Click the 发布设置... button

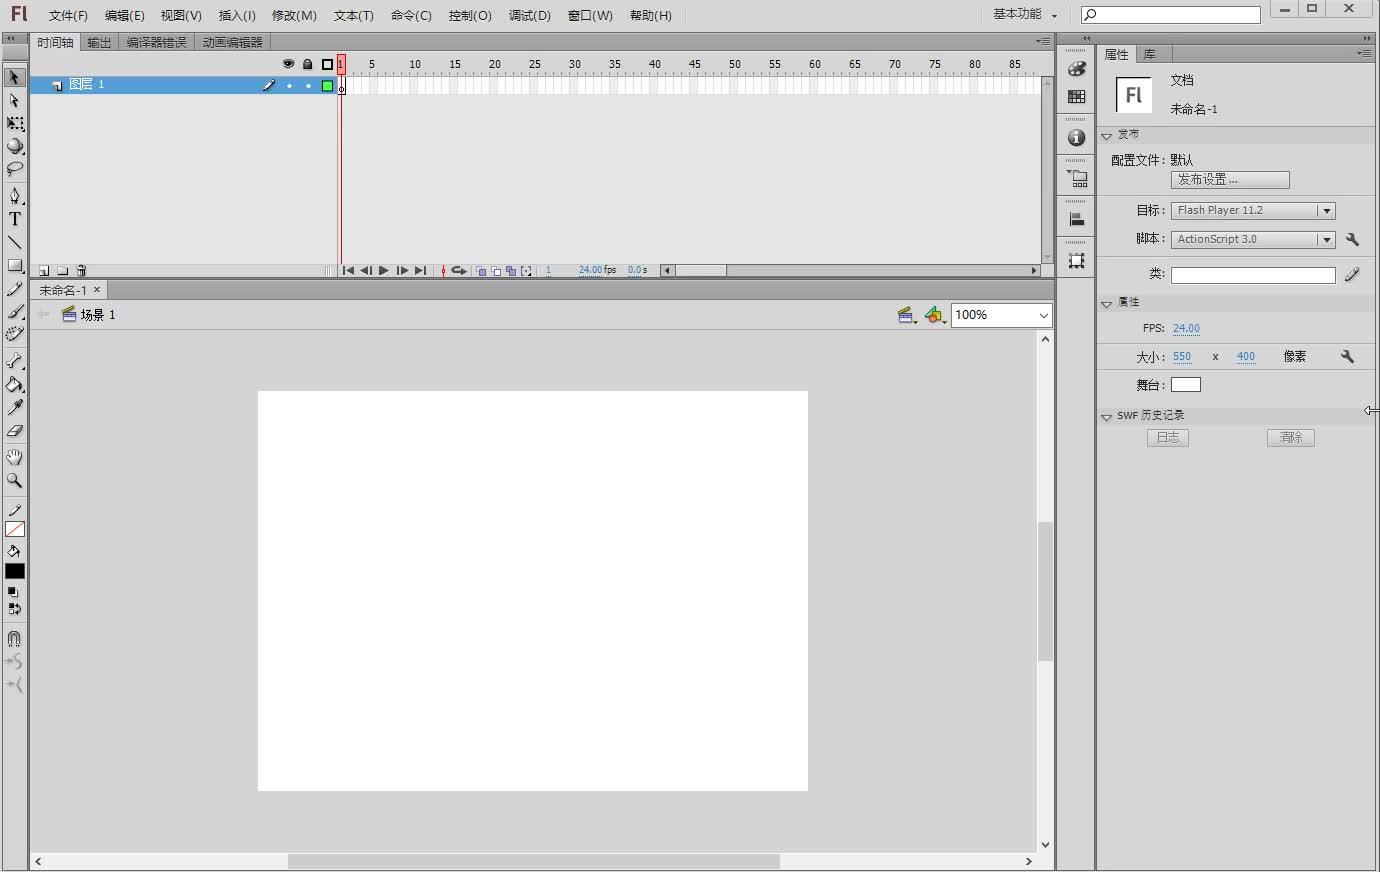(x=1230, y=180)
